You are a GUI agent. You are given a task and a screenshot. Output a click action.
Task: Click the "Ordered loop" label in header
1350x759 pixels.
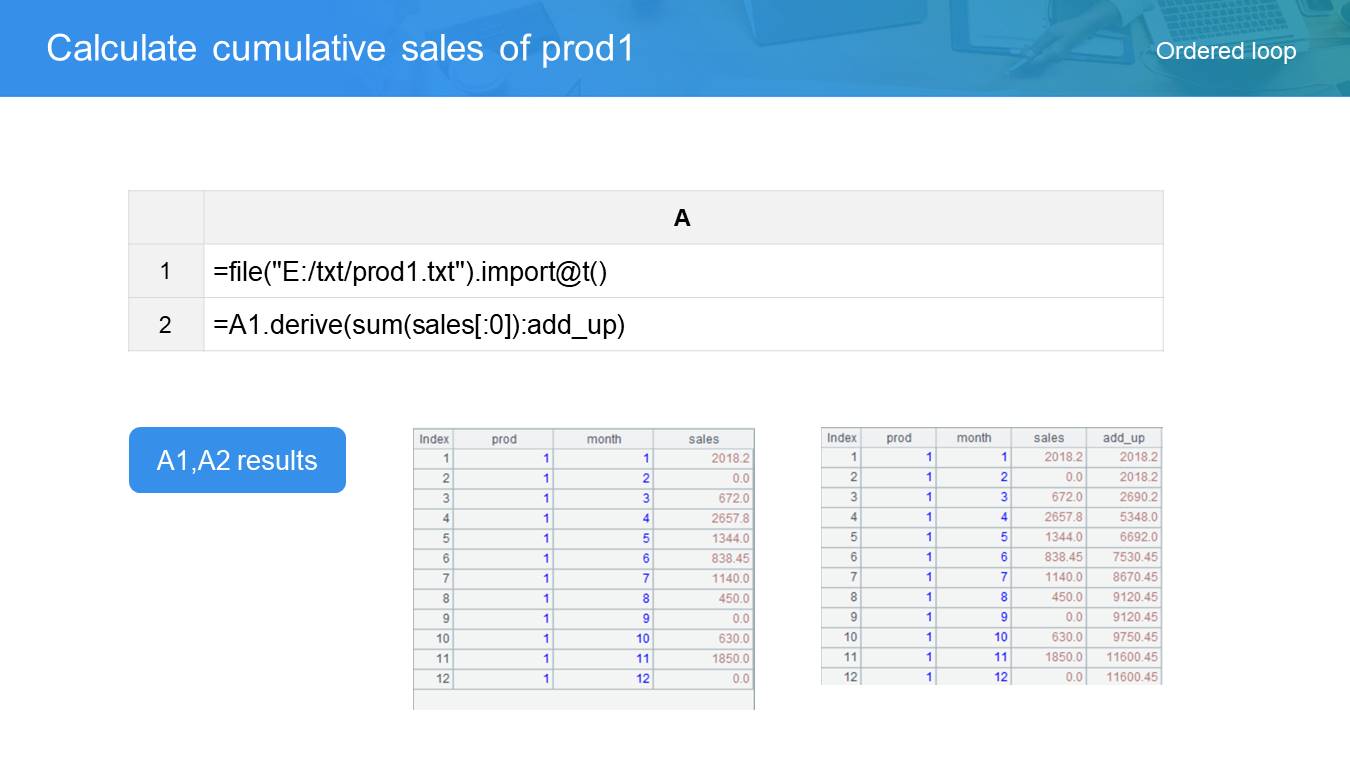[x=1225, y=51]
